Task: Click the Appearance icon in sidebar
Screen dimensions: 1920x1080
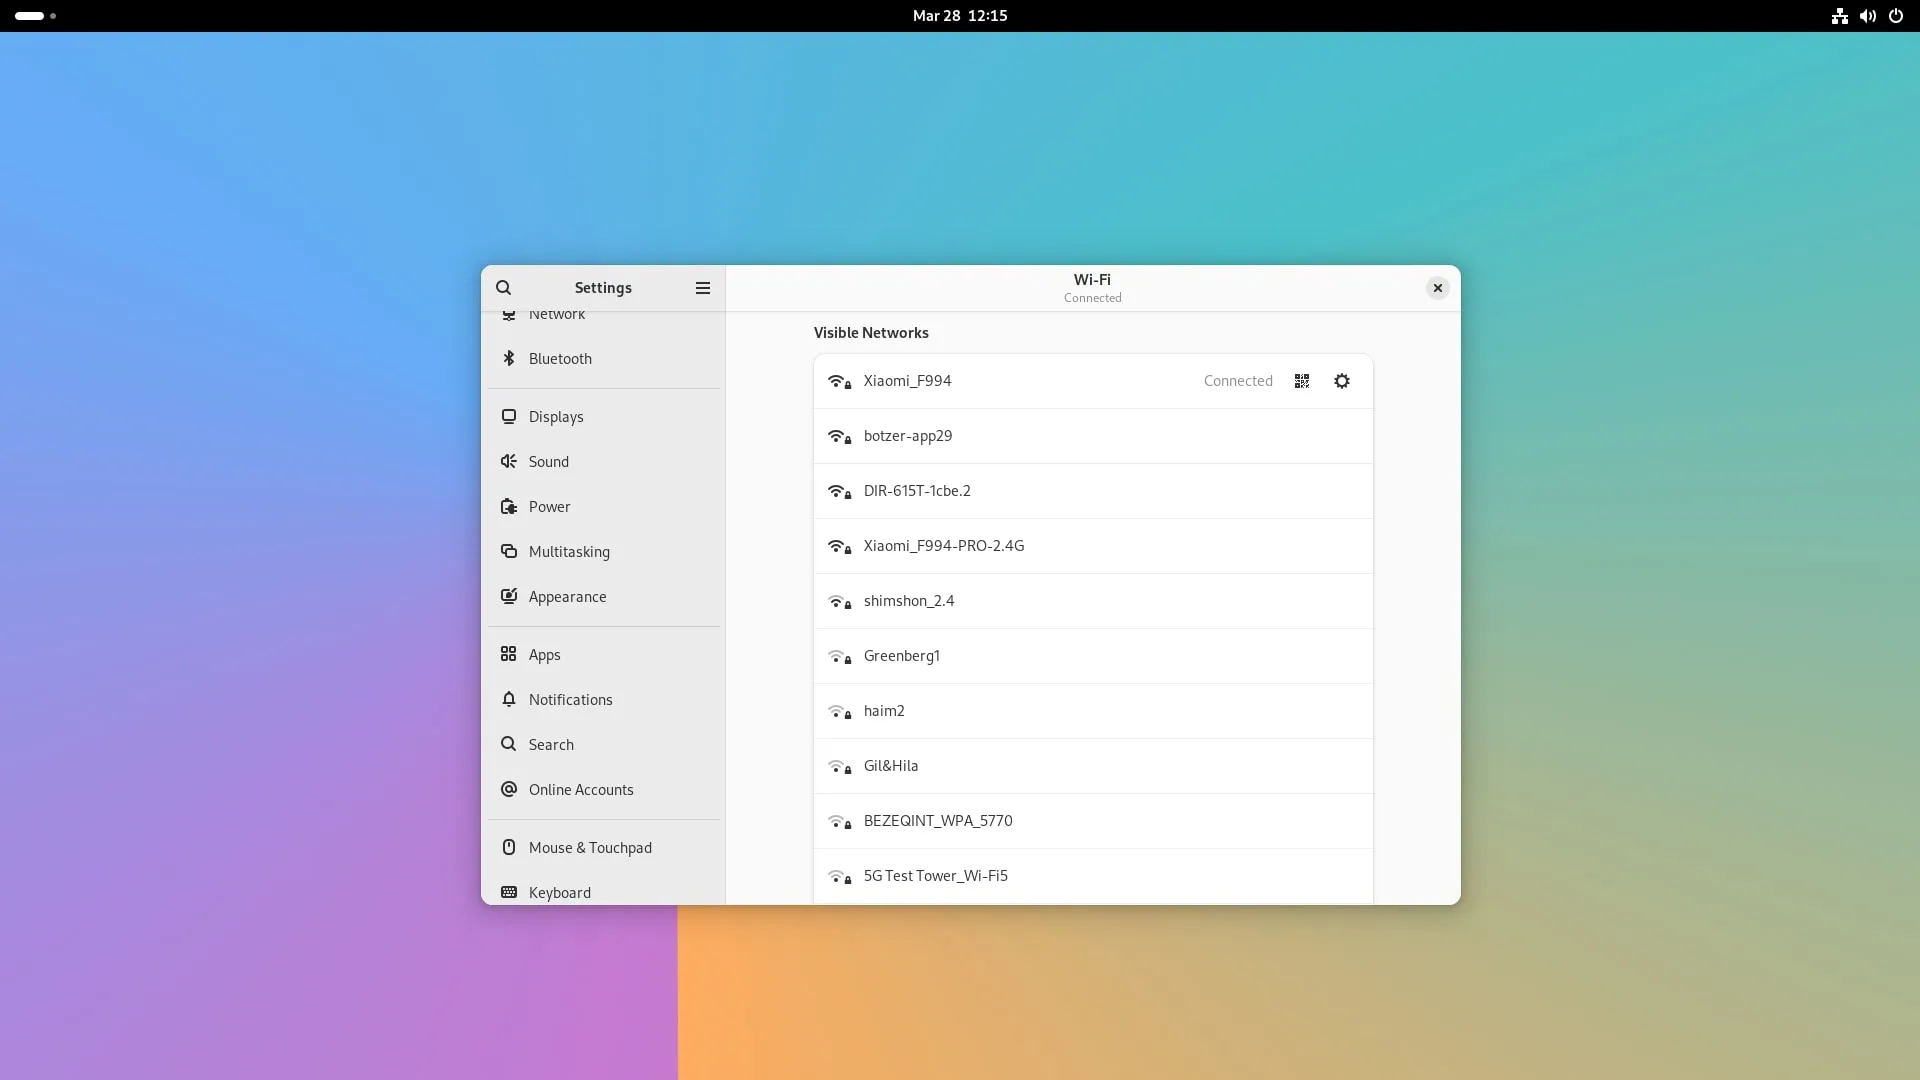Action: point(509,597)
